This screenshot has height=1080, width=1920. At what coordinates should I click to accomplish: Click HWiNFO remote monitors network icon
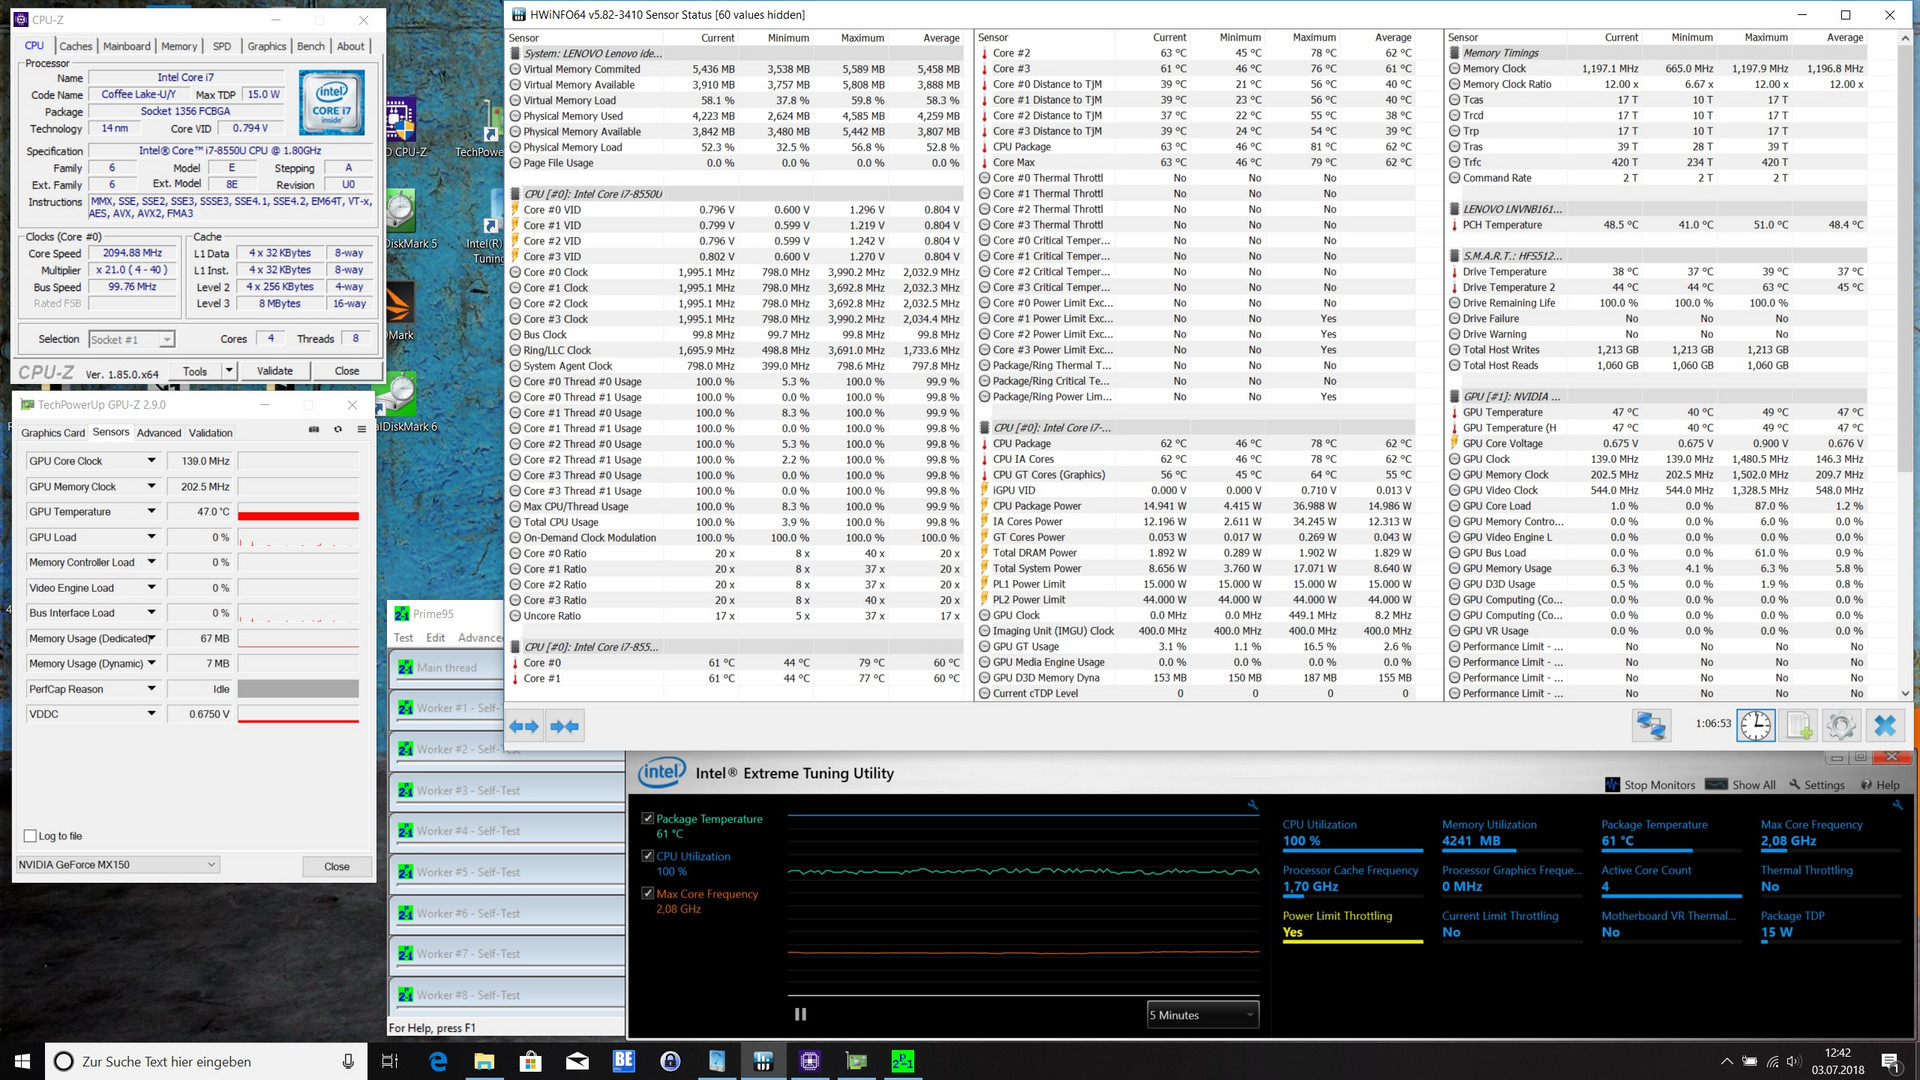pyautogui.click(x=1651, y=726)
